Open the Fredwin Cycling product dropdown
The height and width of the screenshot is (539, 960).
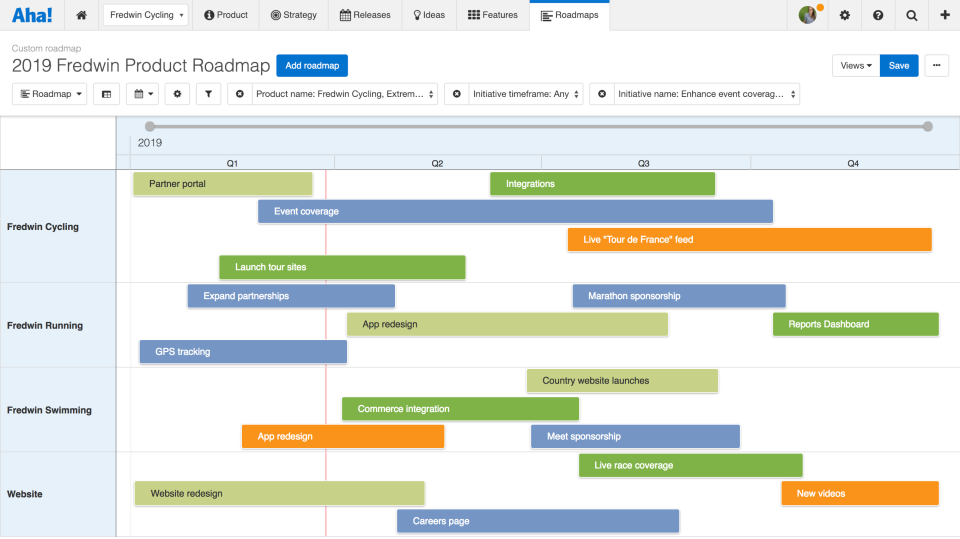click(x=145, y=15)
